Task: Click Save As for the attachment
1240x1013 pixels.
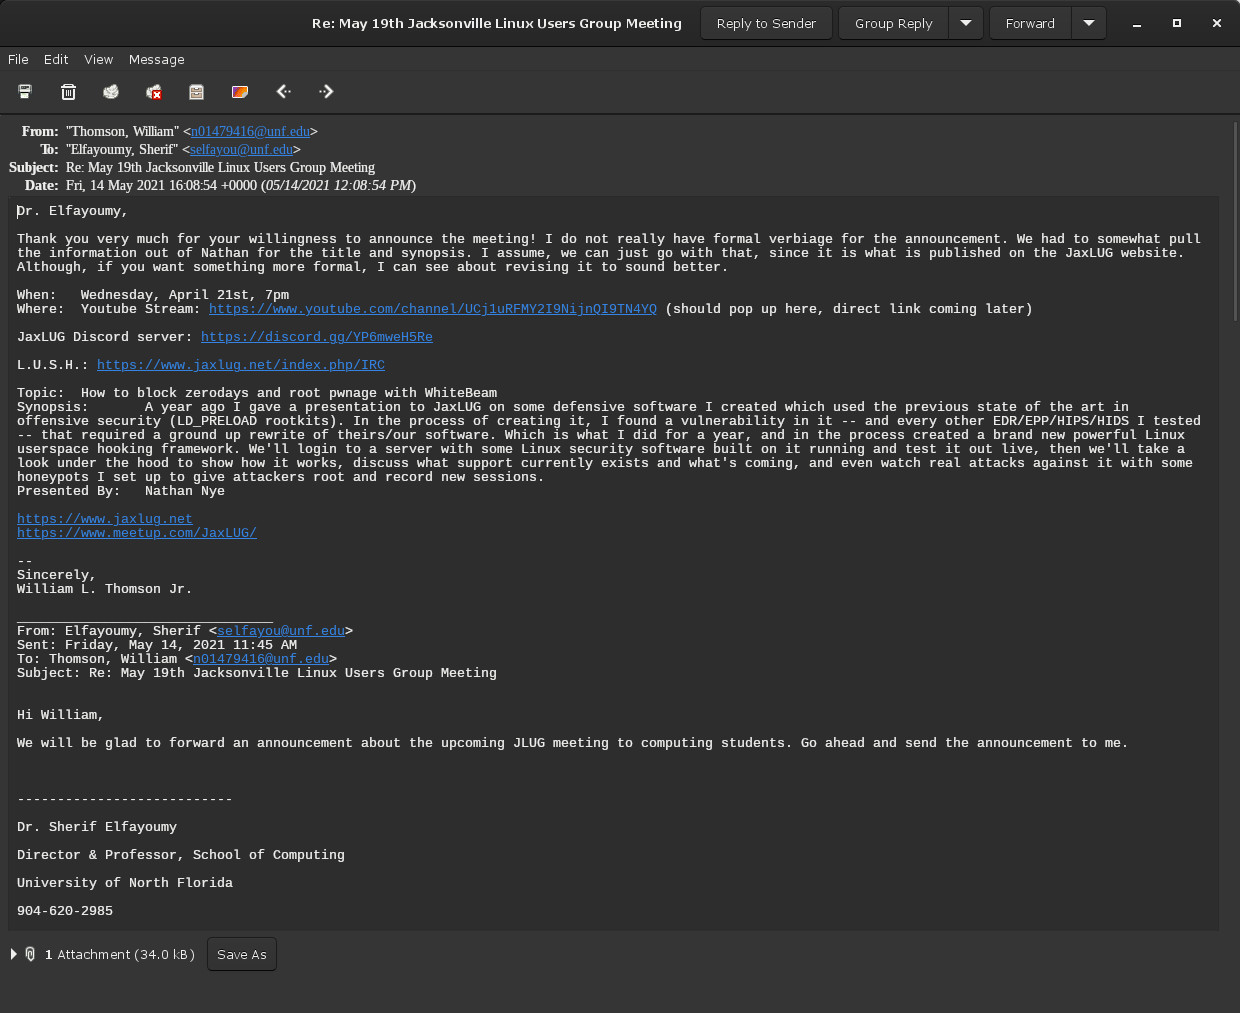Action: pyautogui.click(x=242, y=954)
